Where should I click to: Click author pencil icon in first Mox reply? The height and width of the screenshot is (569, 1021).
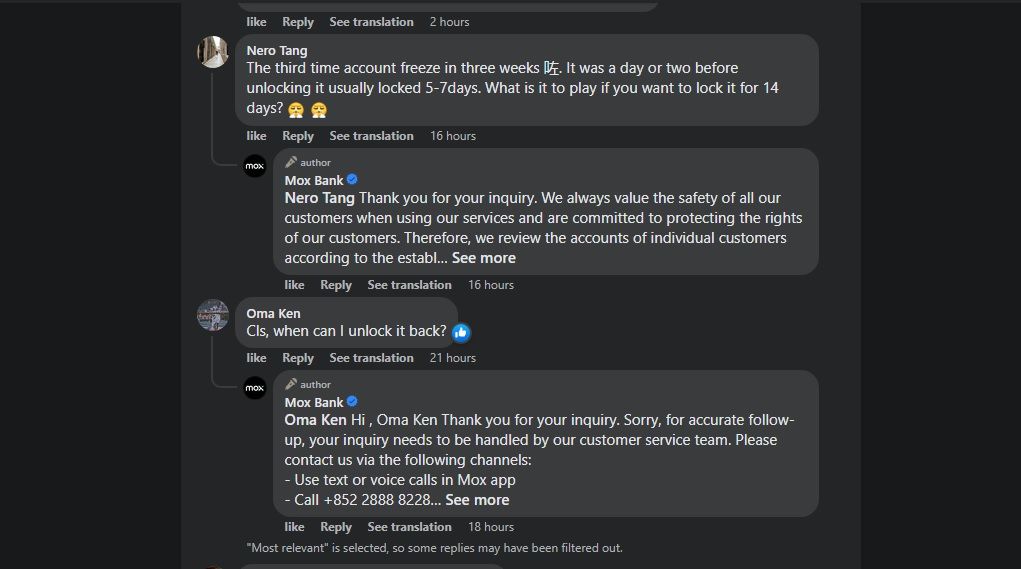(x=291, y=162)
